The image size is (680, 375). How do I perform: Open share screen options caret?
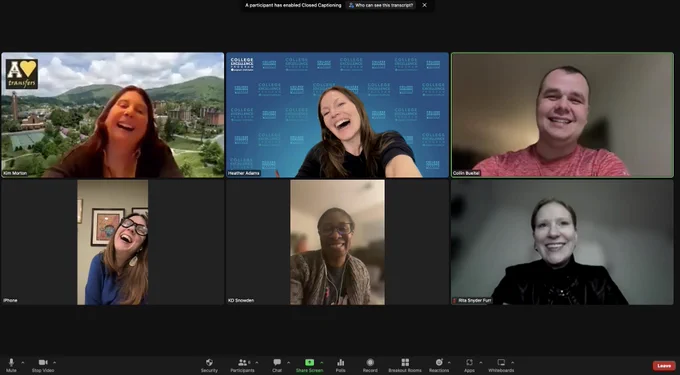coord(321,362)
